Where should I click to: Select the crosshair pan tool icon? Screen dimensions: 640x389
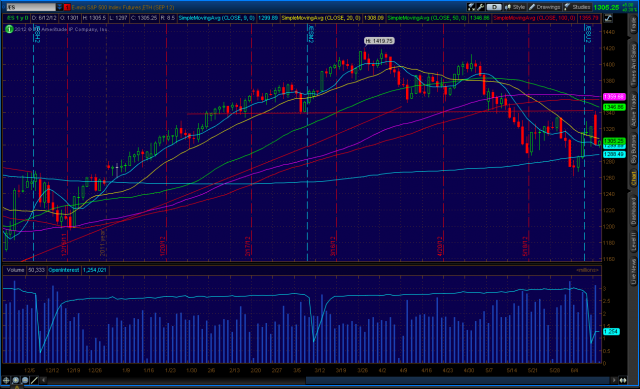tap(6, 380)
